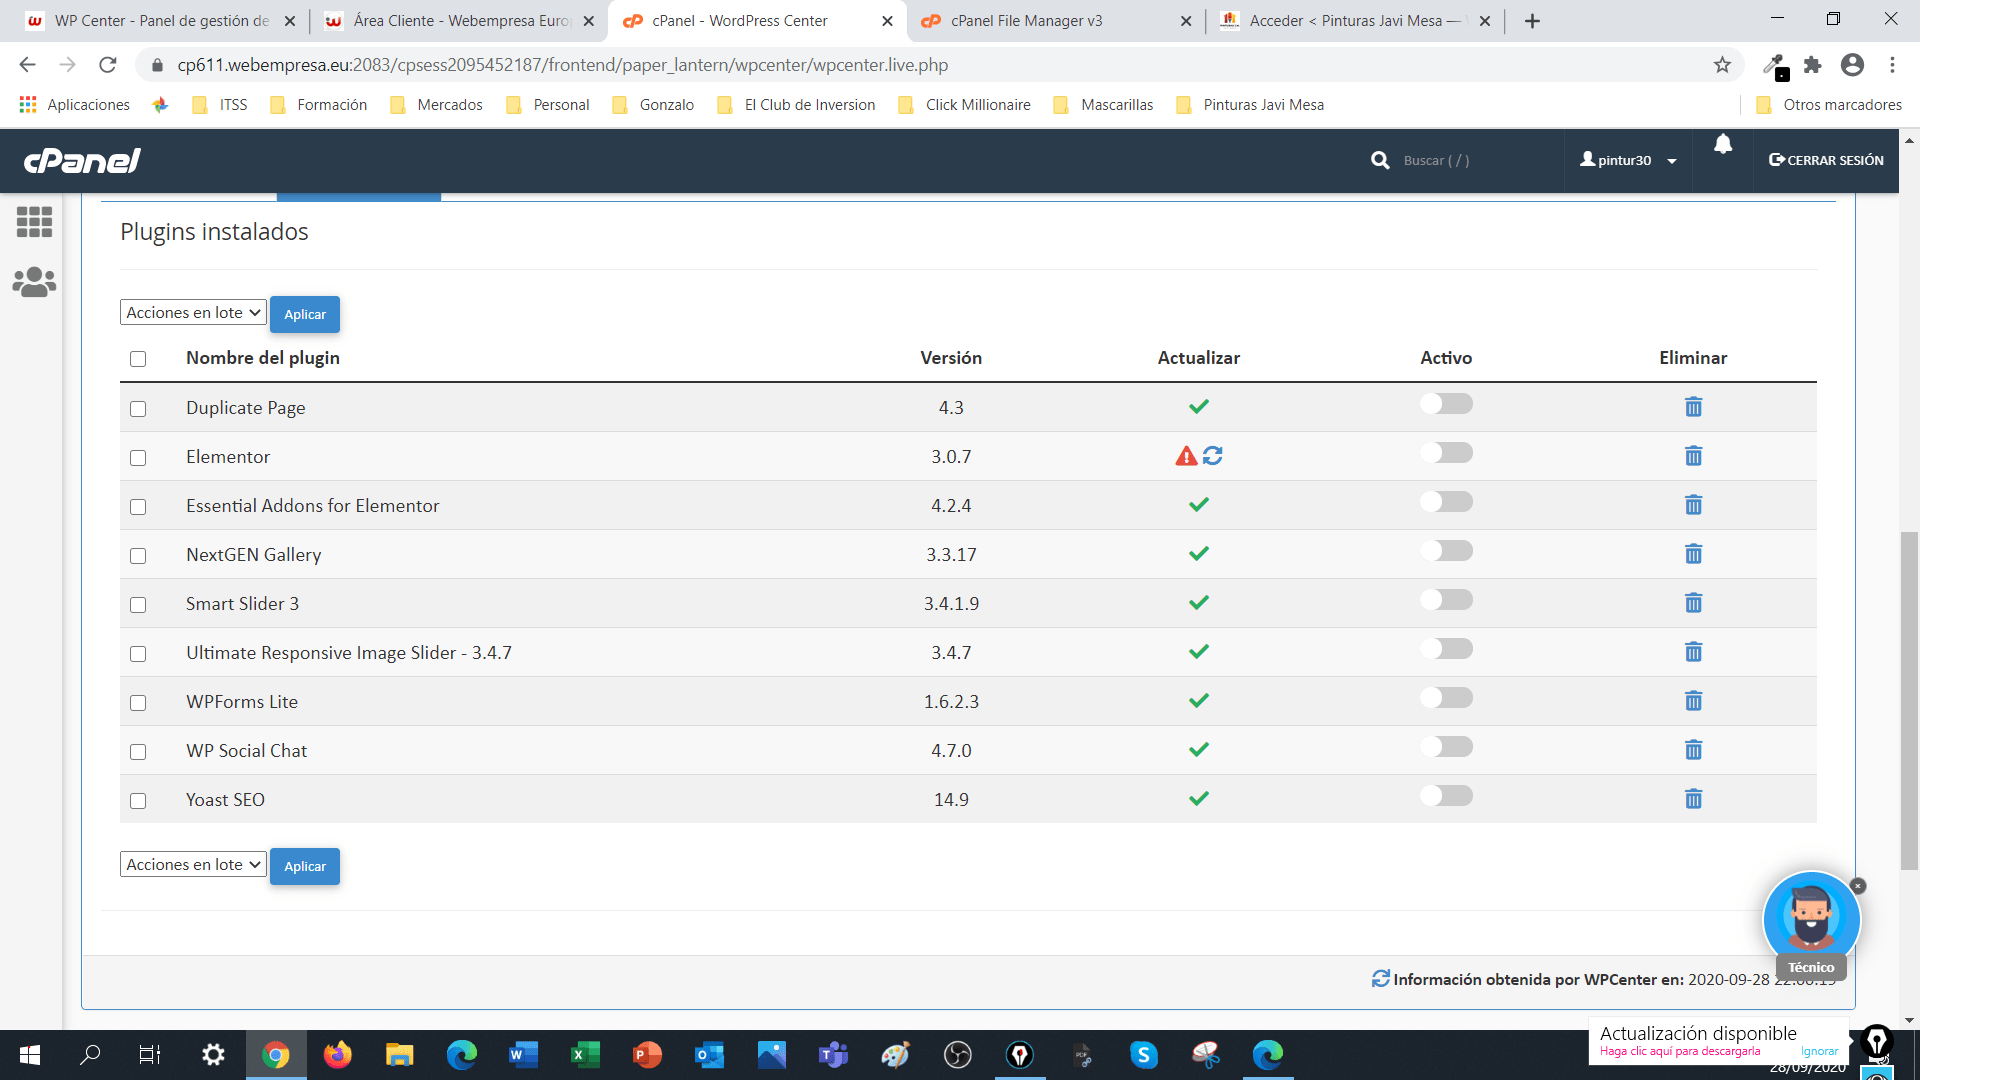Image resolution: width=2016 pixels, height=1080 pixels.
Task: Click the page vertical scrollbar thumb
Action: click(x=1909, y=700)
